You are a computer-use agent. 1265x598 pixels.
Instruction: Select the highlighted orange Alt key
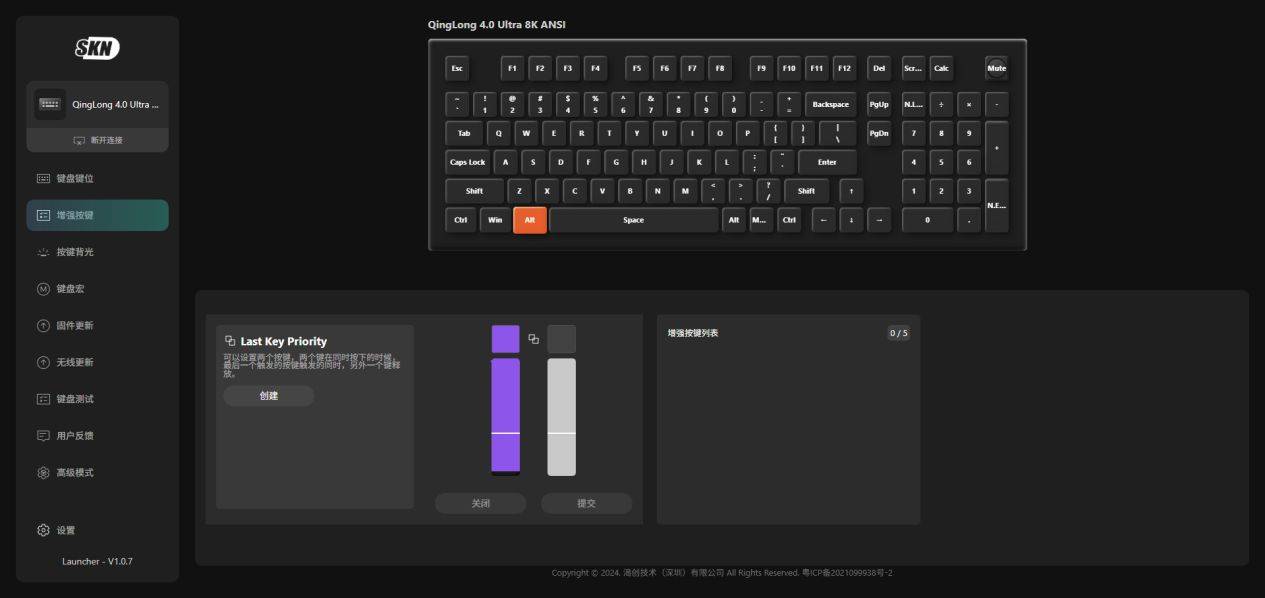[x=529, y=220]
